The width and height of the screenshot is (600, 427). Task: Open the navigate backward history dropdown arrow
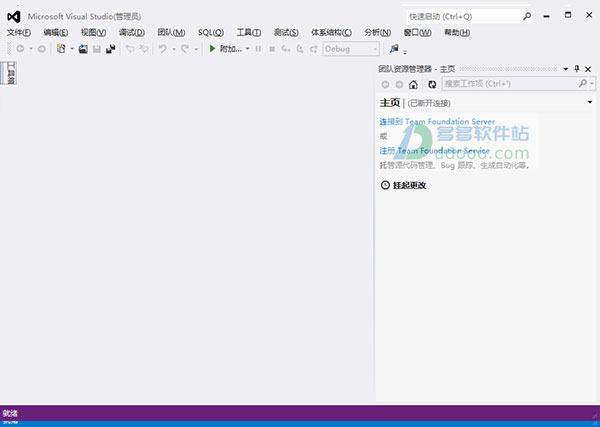coord(31,49)
